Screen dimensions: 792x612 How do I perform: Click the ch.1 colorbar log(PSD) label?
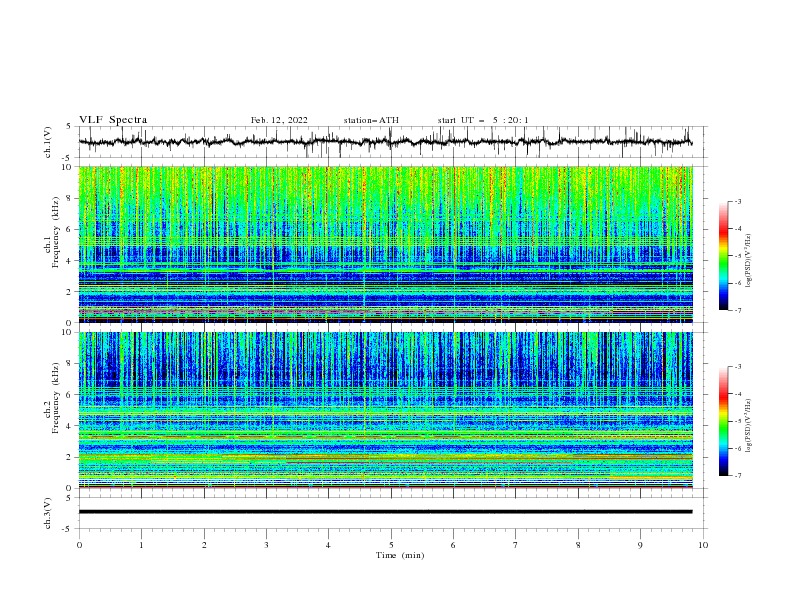tap(750, 261)
